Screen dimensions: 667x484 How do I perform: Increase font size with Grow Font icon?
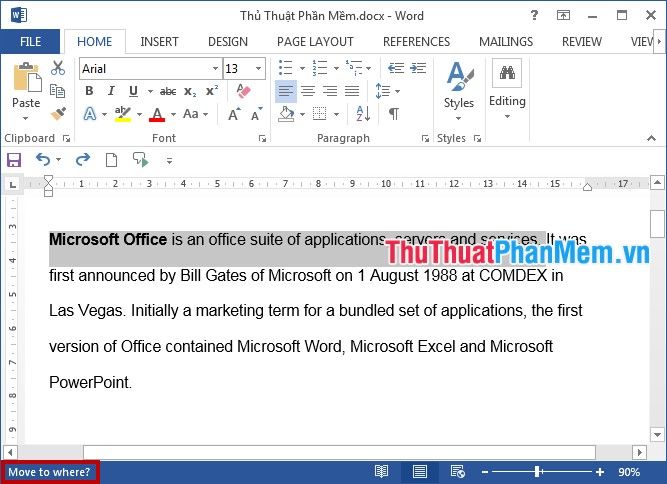tap(234, 114)
